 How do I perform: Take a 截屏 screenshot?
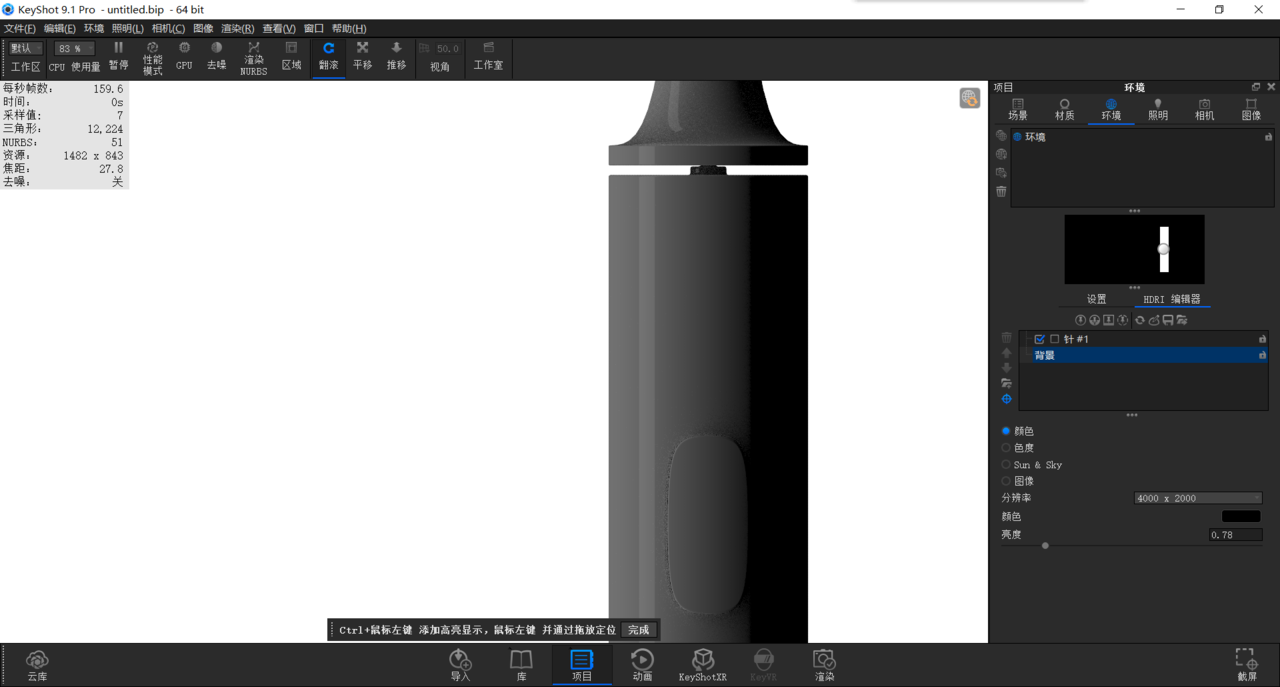[x=1246, y=665]
